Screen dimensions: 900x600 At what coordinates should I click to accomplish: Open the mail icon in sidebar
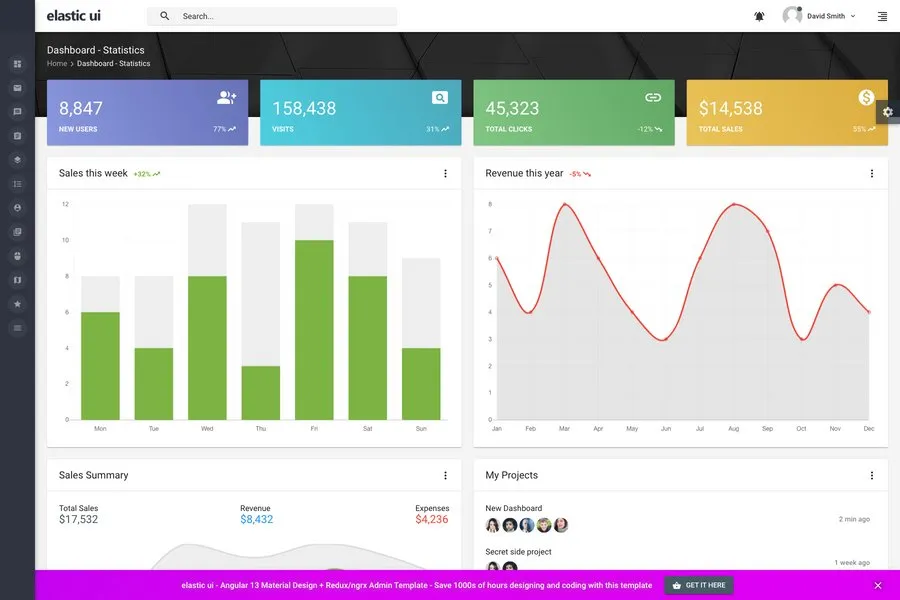point(17,88)
